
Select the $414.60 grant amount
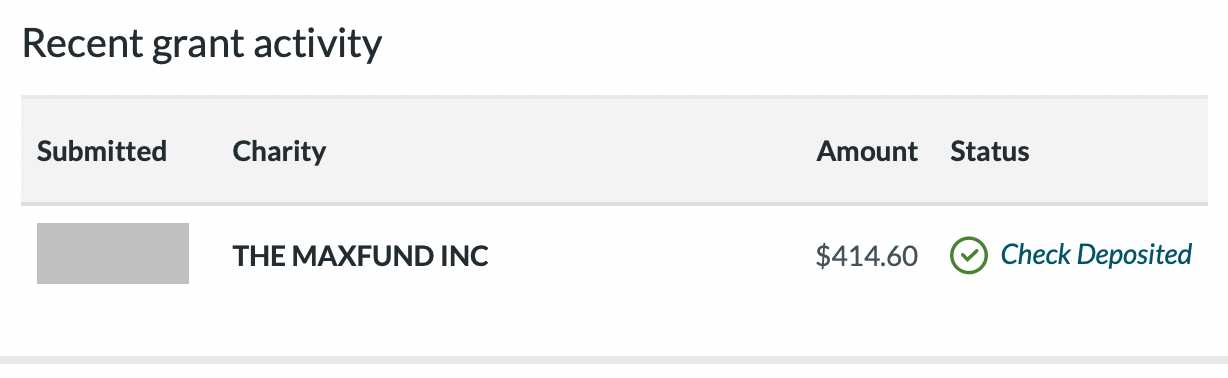point(867,256)
